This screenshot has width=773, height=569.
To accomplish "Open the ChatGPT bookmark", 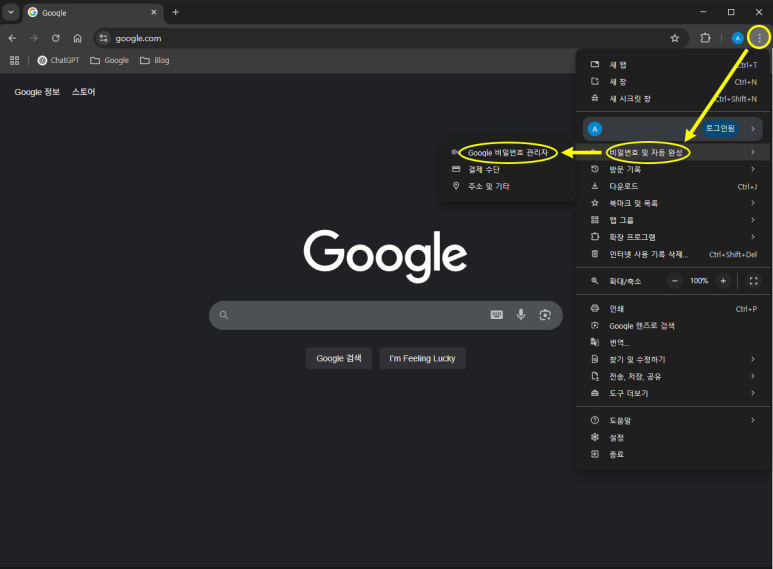I will [x=59, y=60].
